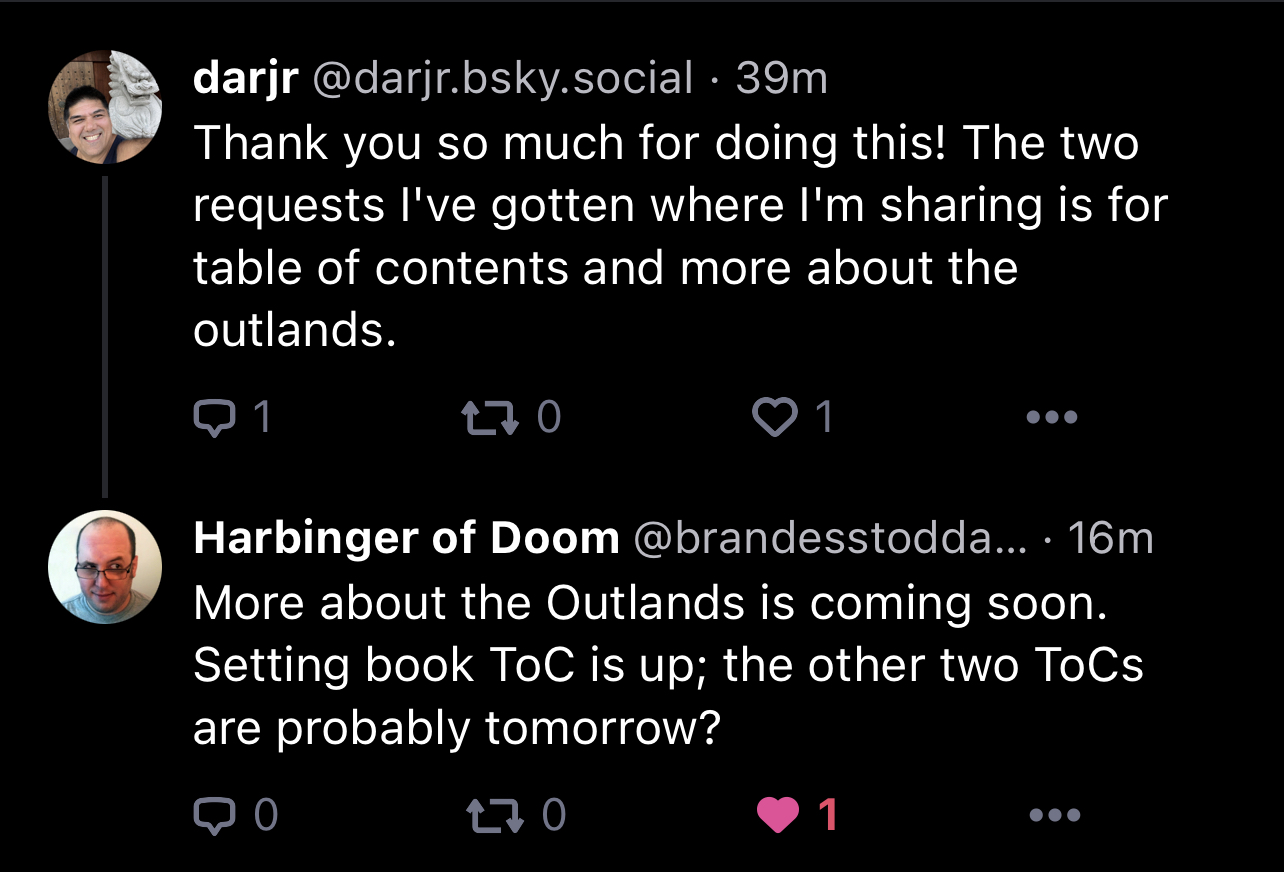Open Harbinger of Doom's avatar
Viewport: 1284px width, 872px height.
coord(106,567)
